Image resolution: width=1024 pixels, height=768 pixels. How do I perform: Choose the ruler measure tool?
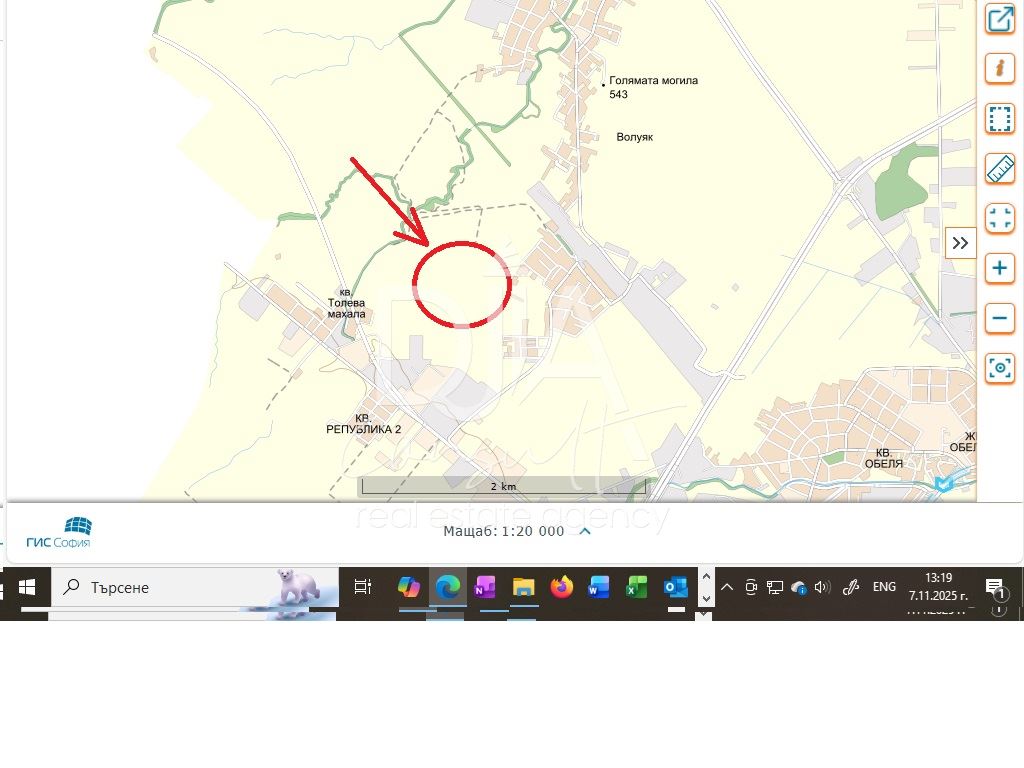999,169
